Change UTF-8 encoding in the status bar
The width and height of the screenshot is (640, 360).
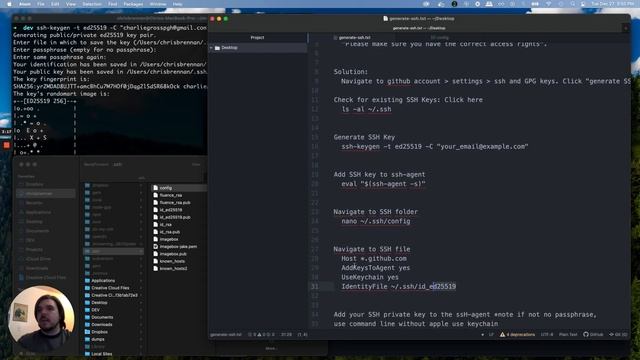547,334
